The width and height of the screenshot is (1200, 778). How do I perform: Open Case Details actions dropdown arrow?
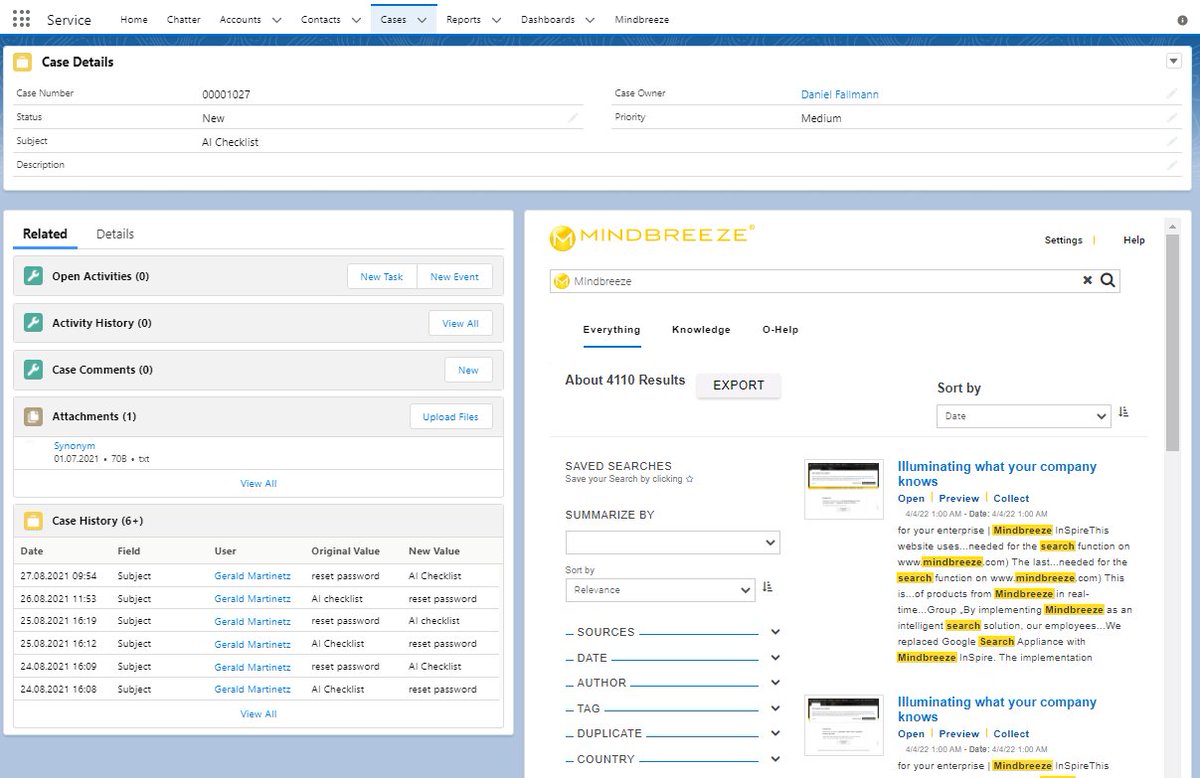point(1174,61)
